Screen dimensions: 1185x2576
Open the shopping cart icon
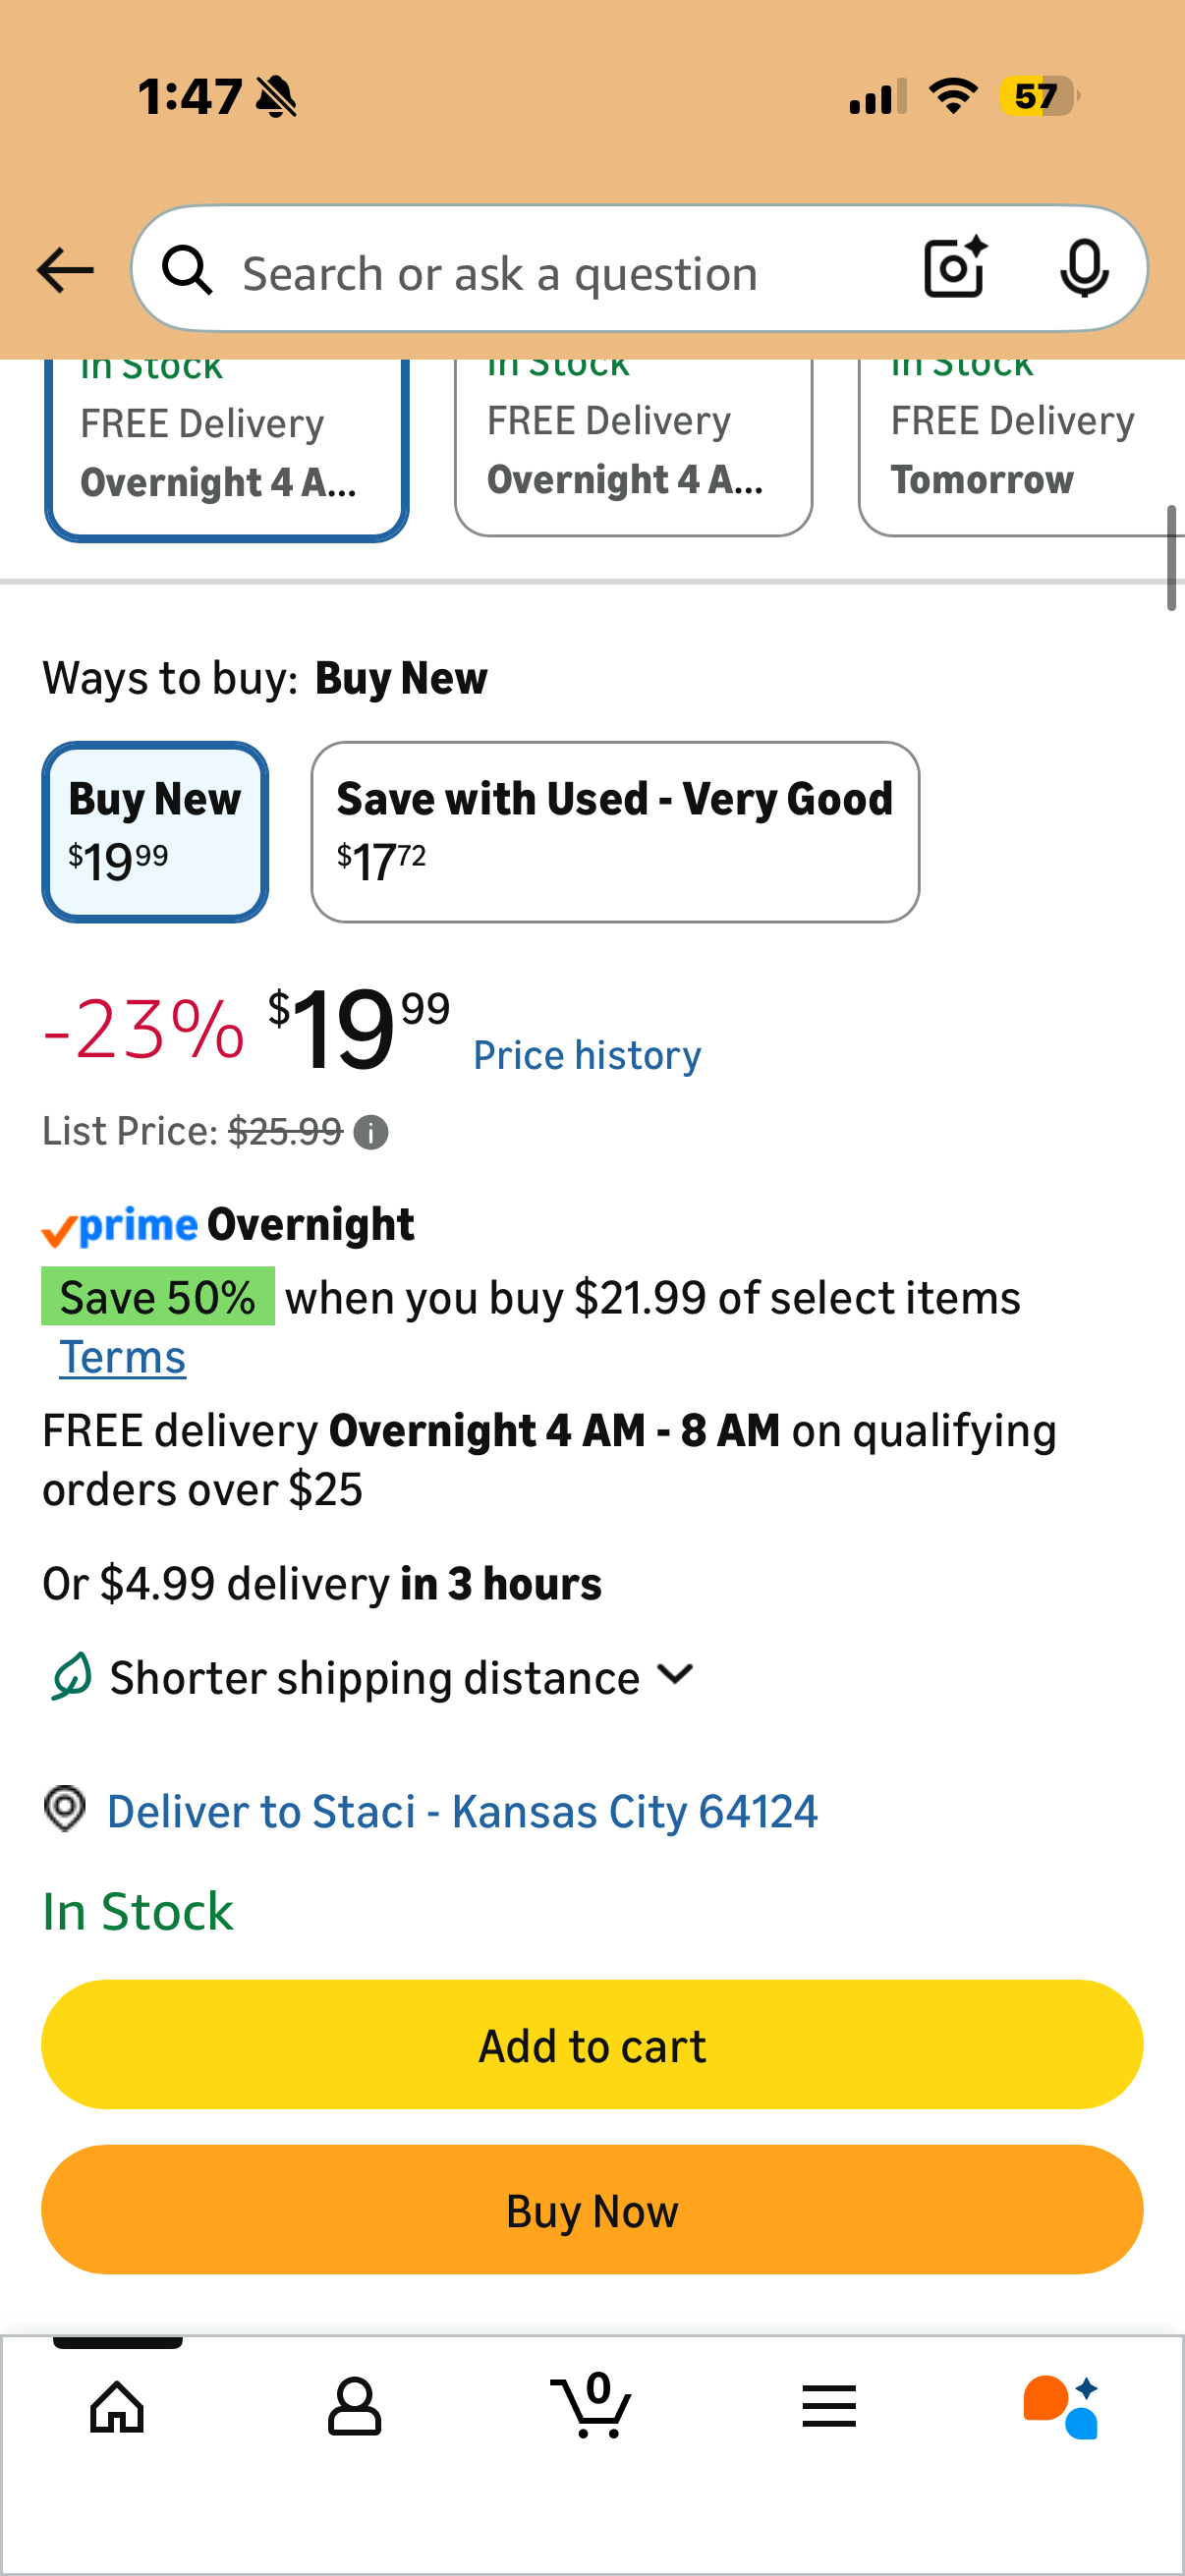point(592,2406)
